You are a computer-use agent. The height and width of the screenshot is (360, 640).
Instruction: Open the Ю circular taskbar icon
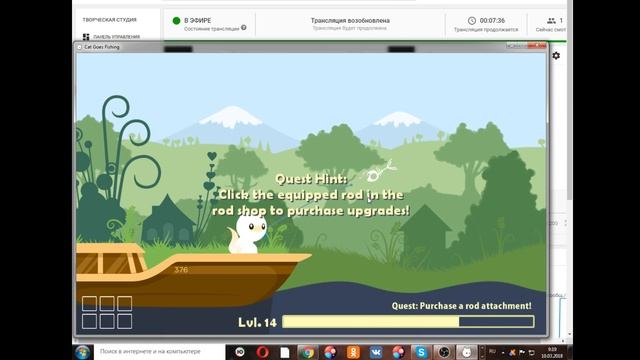[x=240, y=352]
